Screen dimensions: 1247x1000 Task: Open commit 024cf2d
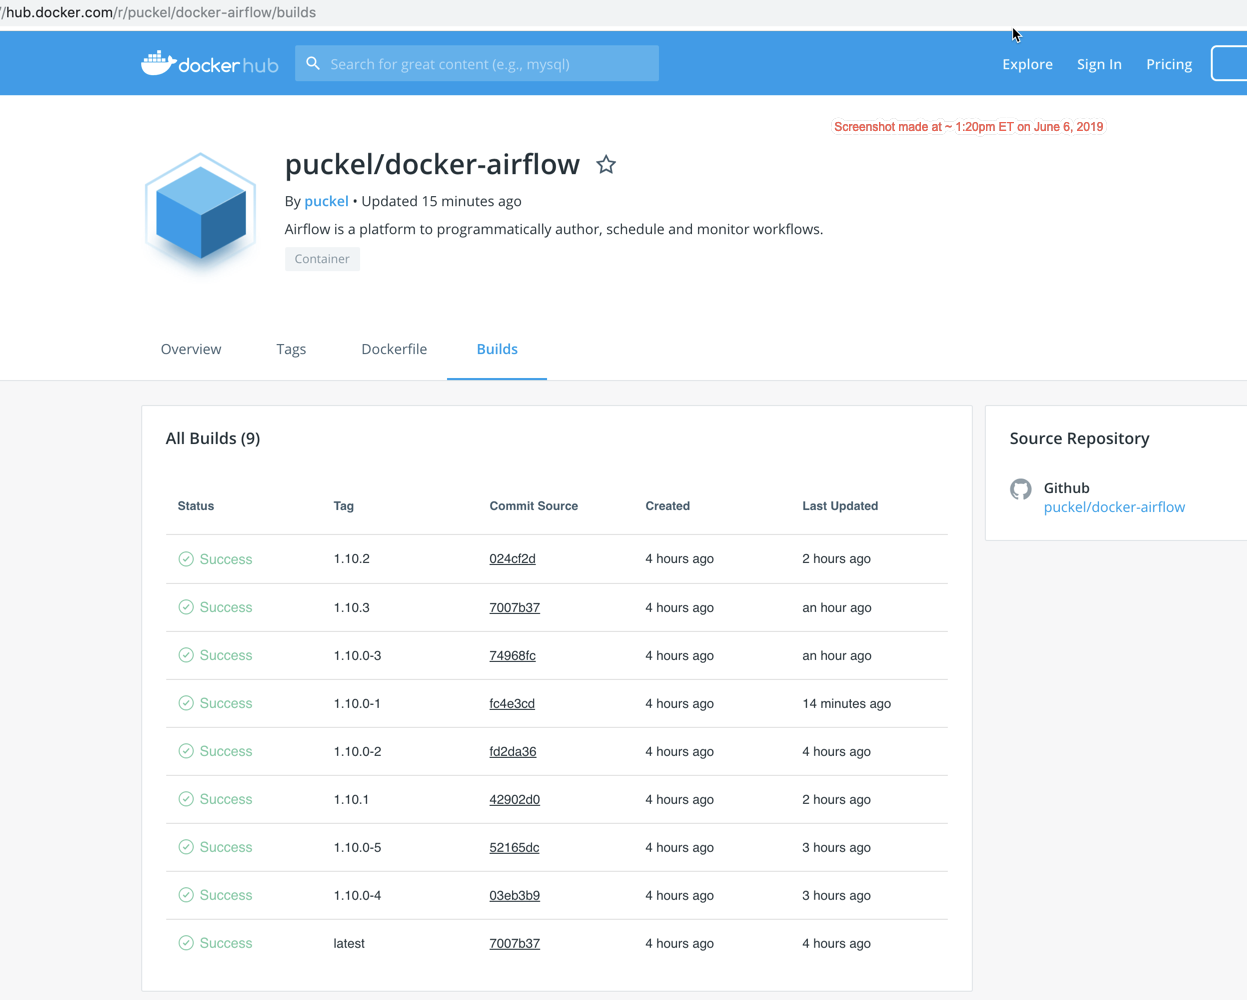(x=512, y=559)
